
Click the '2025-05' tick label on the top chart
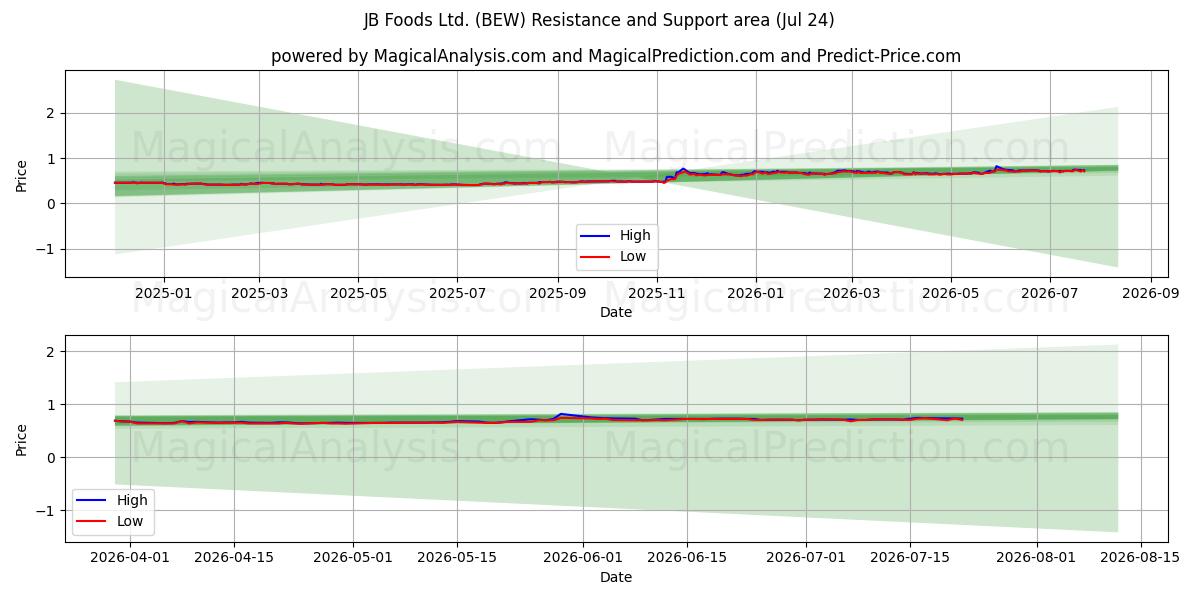[358, 294]
